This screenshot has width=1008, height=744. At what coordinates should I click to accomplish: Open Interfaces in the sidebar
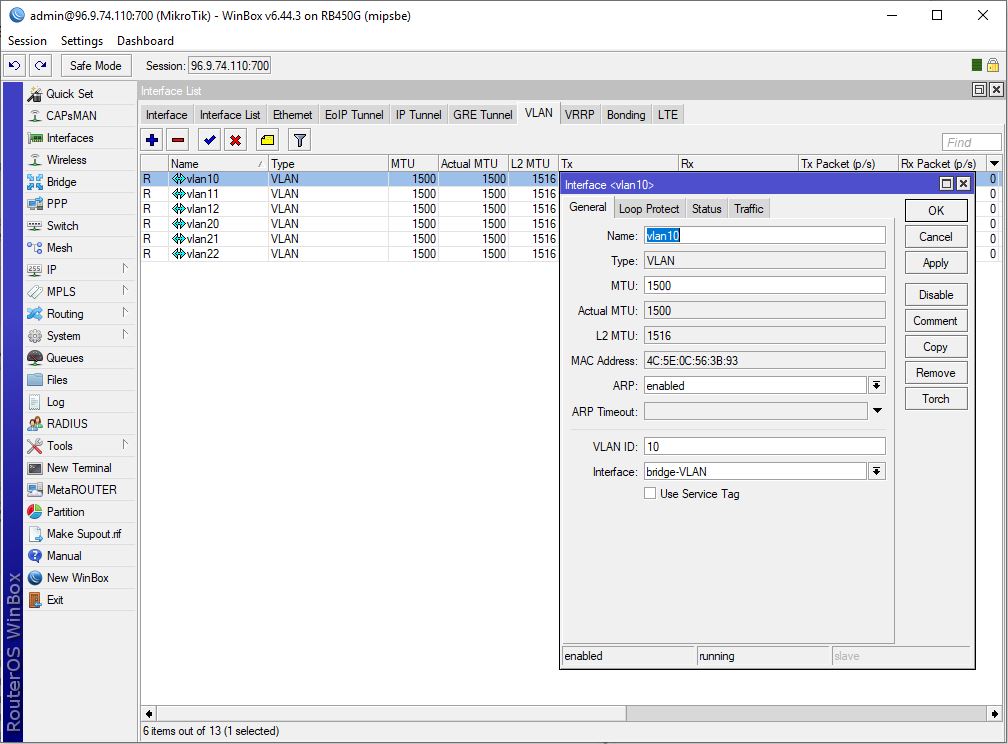pos(69,138)
